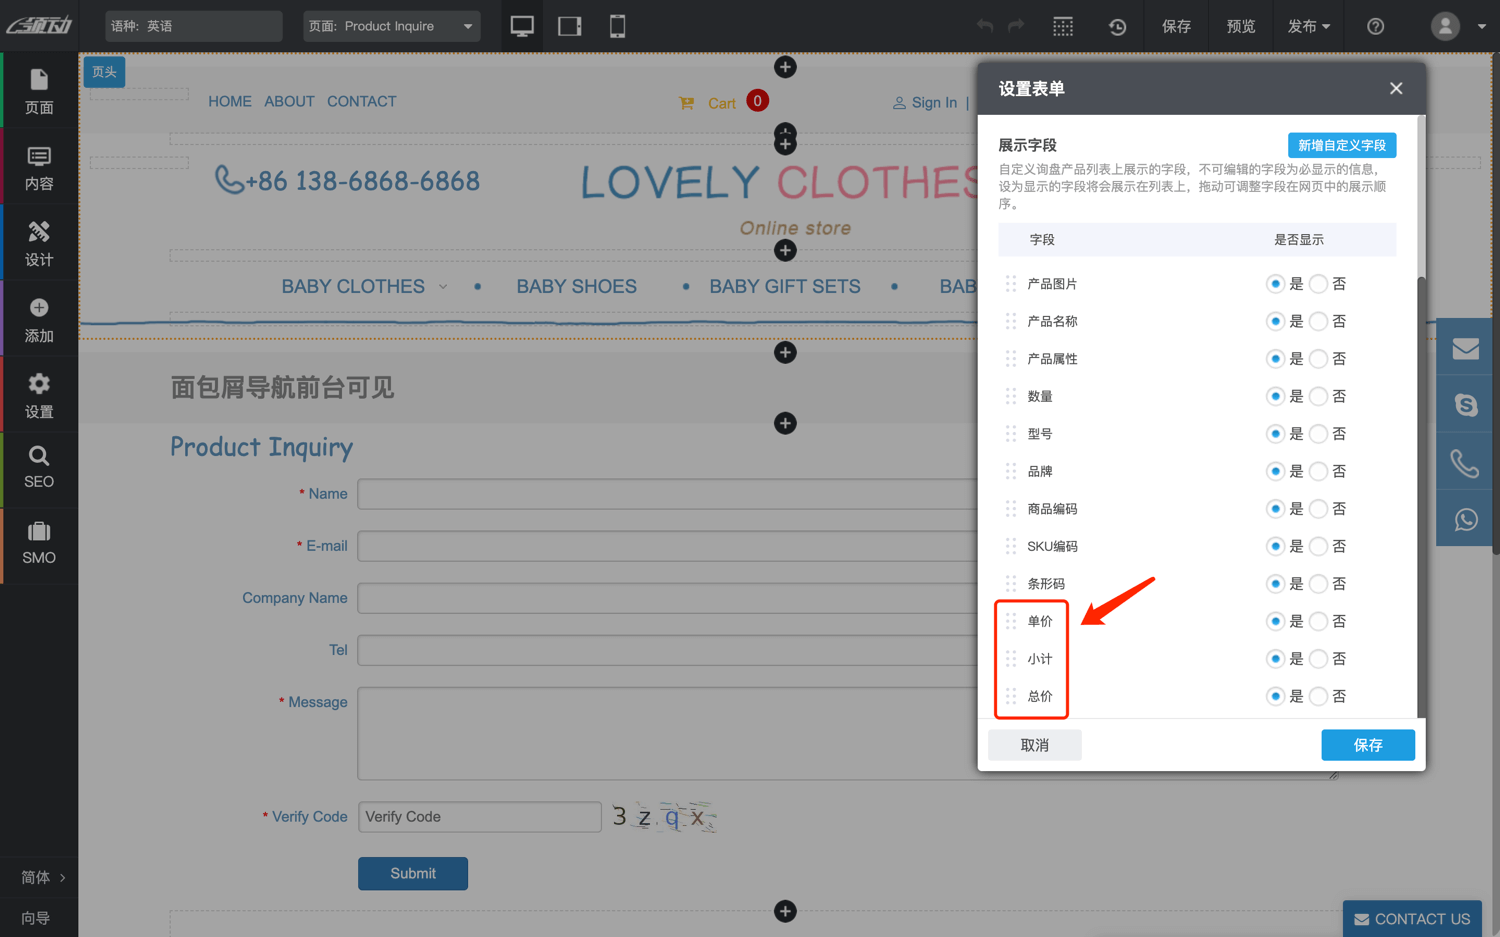
Task: Click the 新增自定义字段 button
Action: tap(1341, 145)
